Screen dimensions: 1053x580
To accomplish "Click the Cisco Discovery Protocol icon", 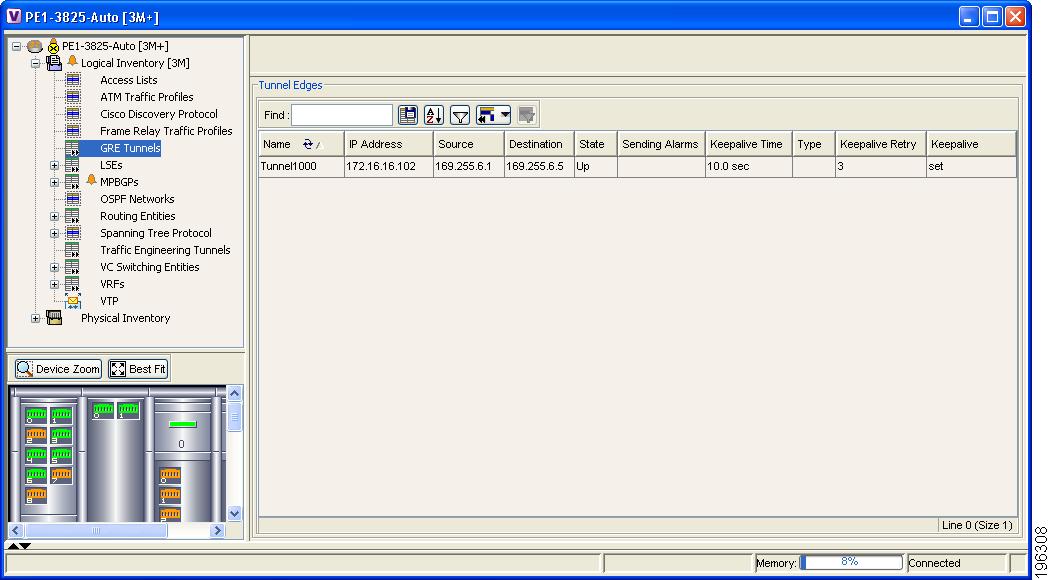I will tap(73, 114).
